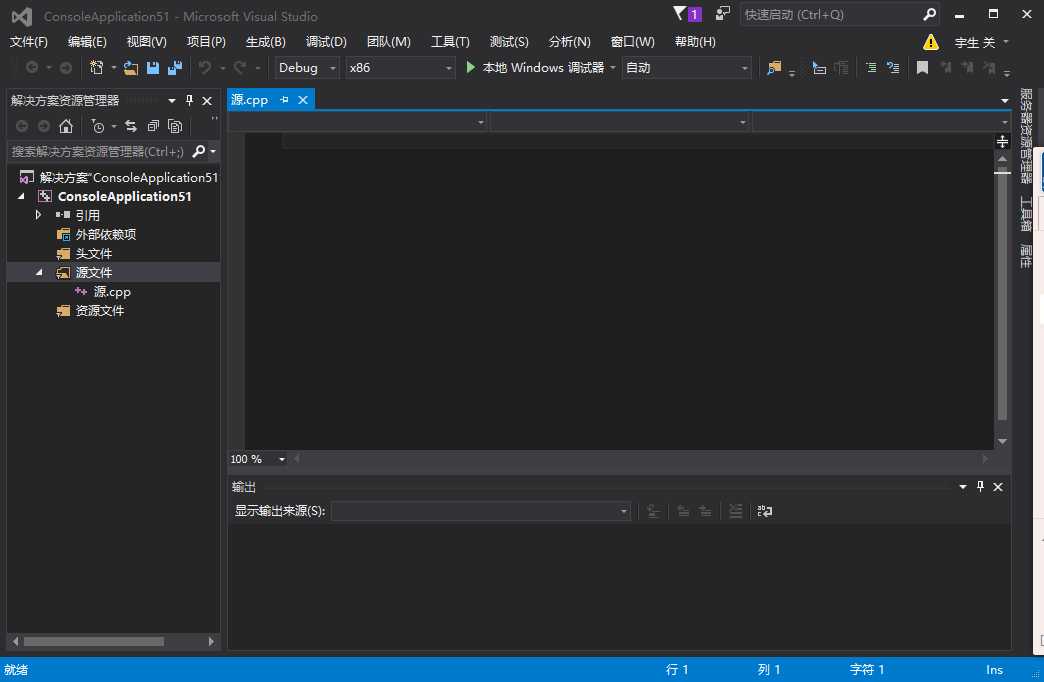Open the 服务器资源管理器 side tab
The height and width of the screenshot is (682, 1044).
point(1026,136)
